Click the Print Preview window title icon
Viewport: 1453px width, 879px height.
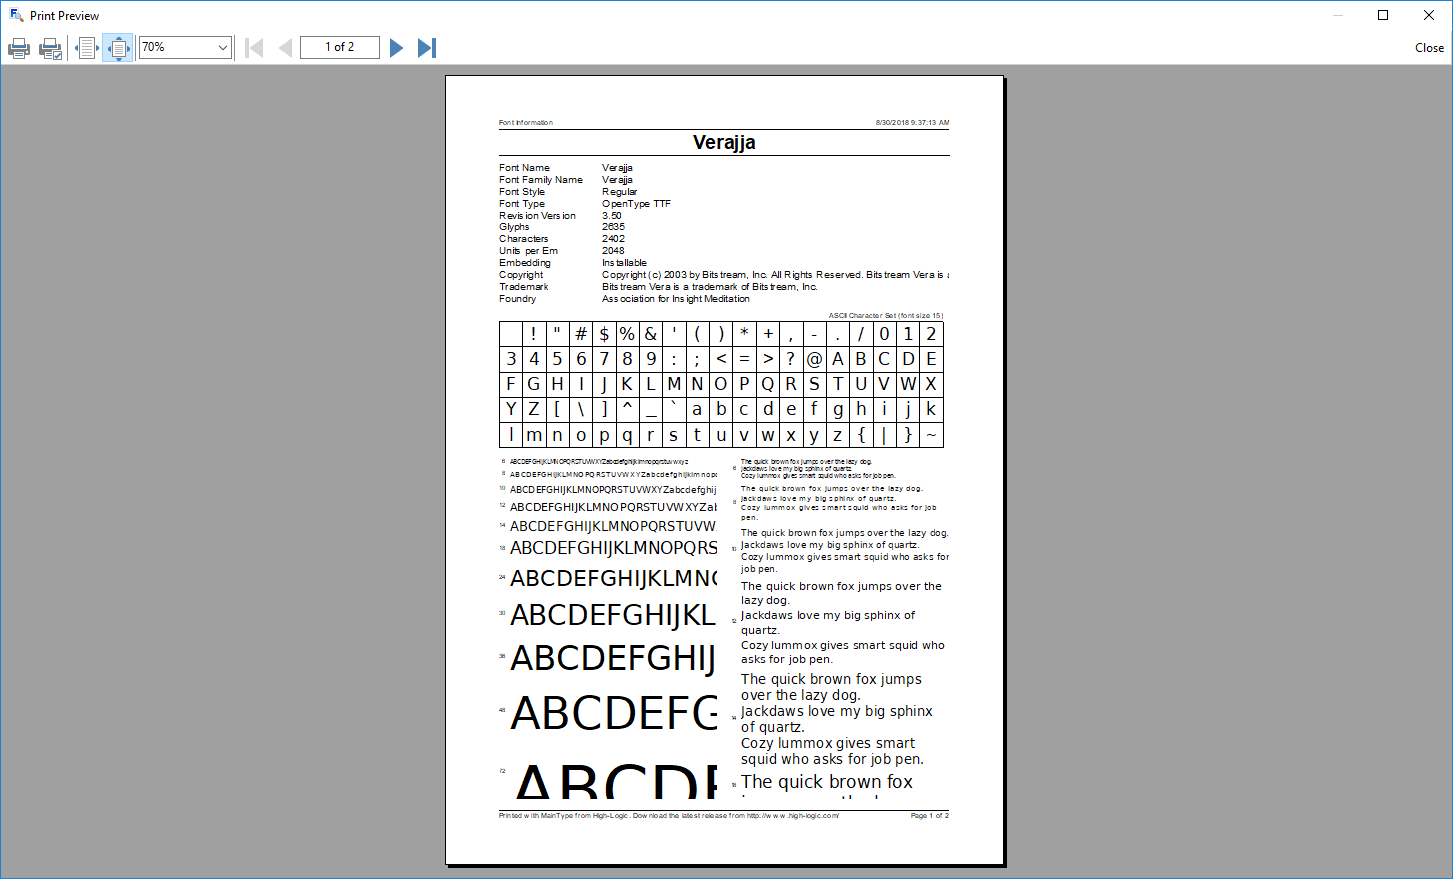click(x=16, y=15)
